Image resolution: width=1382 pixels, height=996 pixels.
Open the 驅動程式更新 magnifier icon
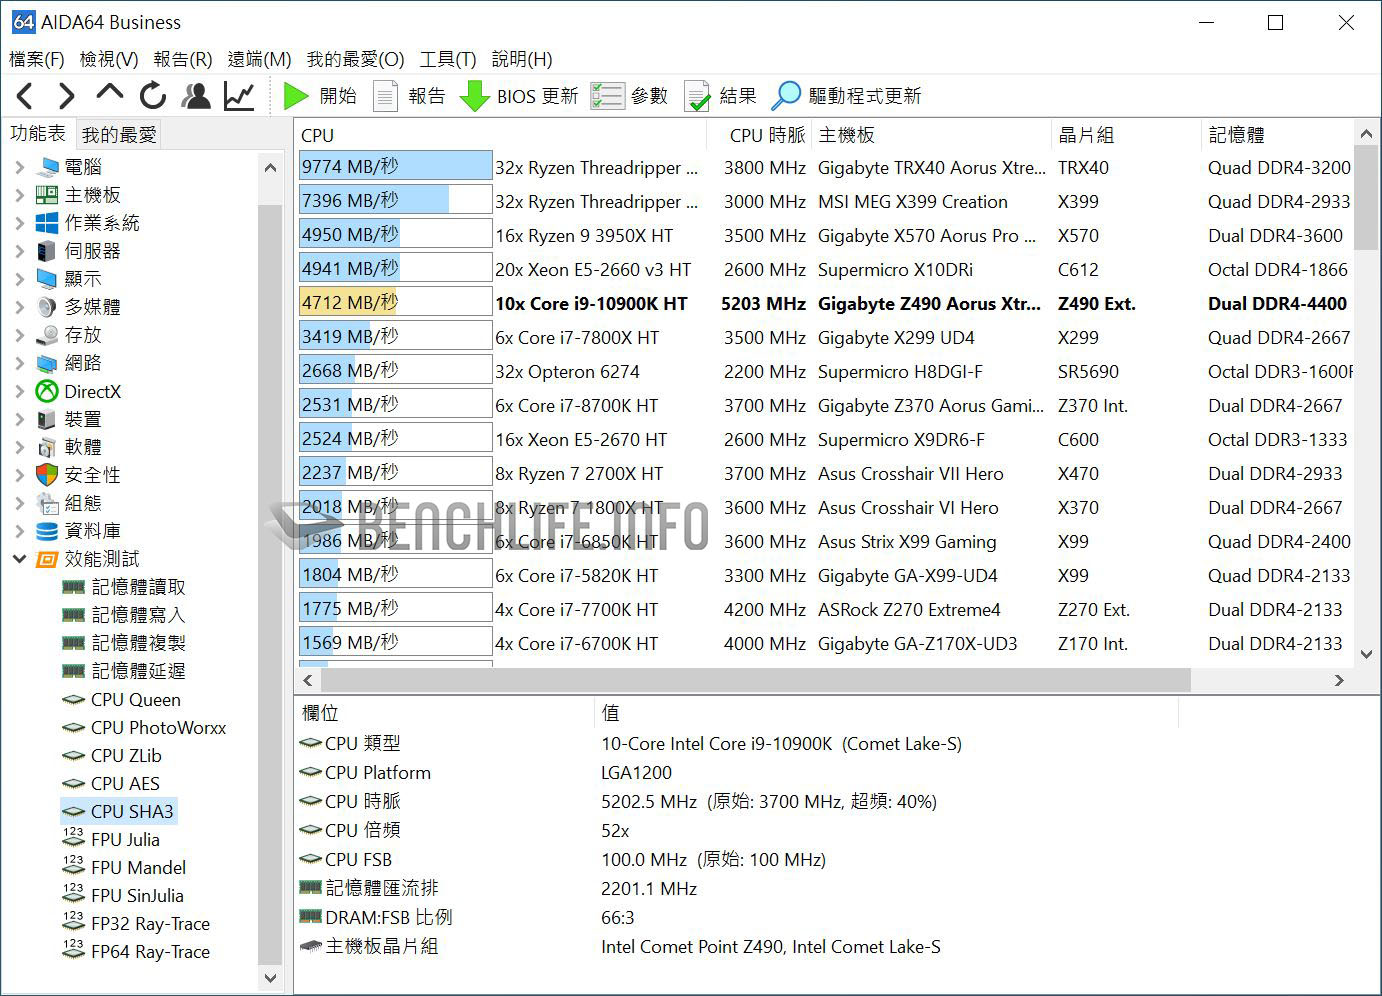tap(787, 96)
